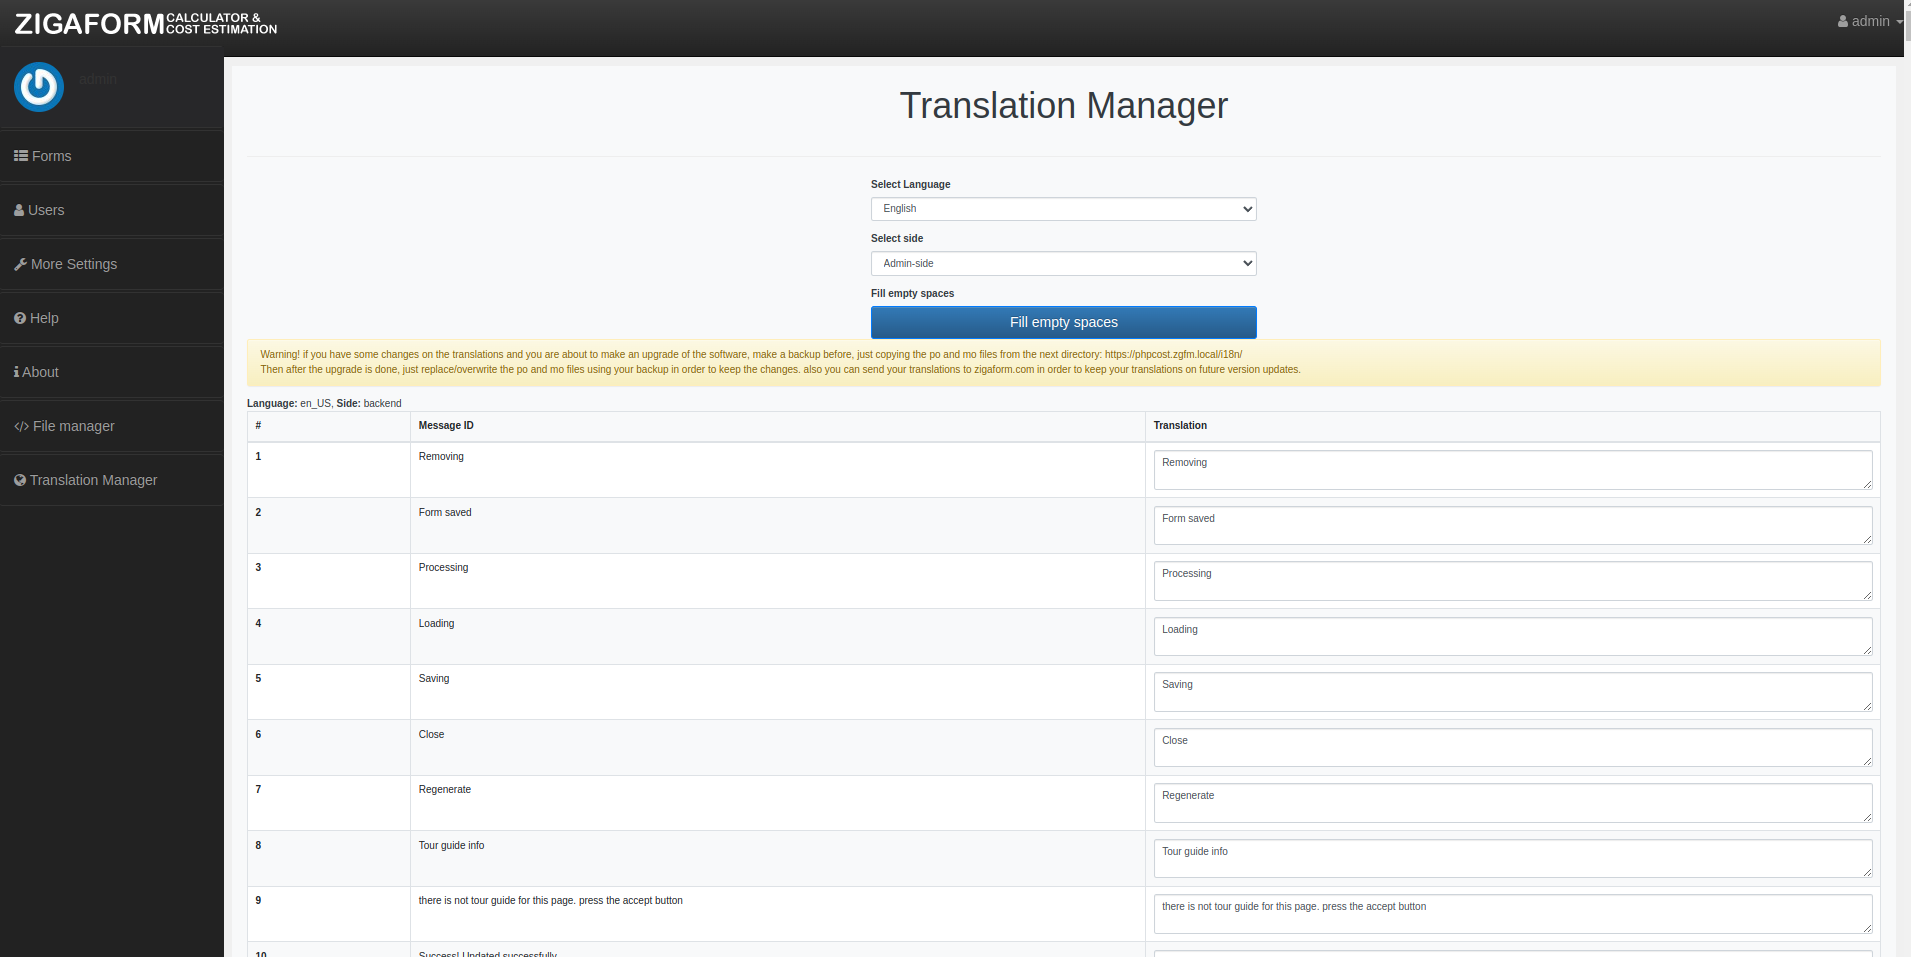Image resolution: width=1911 pixels, height=957 pixels.
Task: Click the More Settings wrench icon
Action: pyautogui.click(x=20, y=263)
